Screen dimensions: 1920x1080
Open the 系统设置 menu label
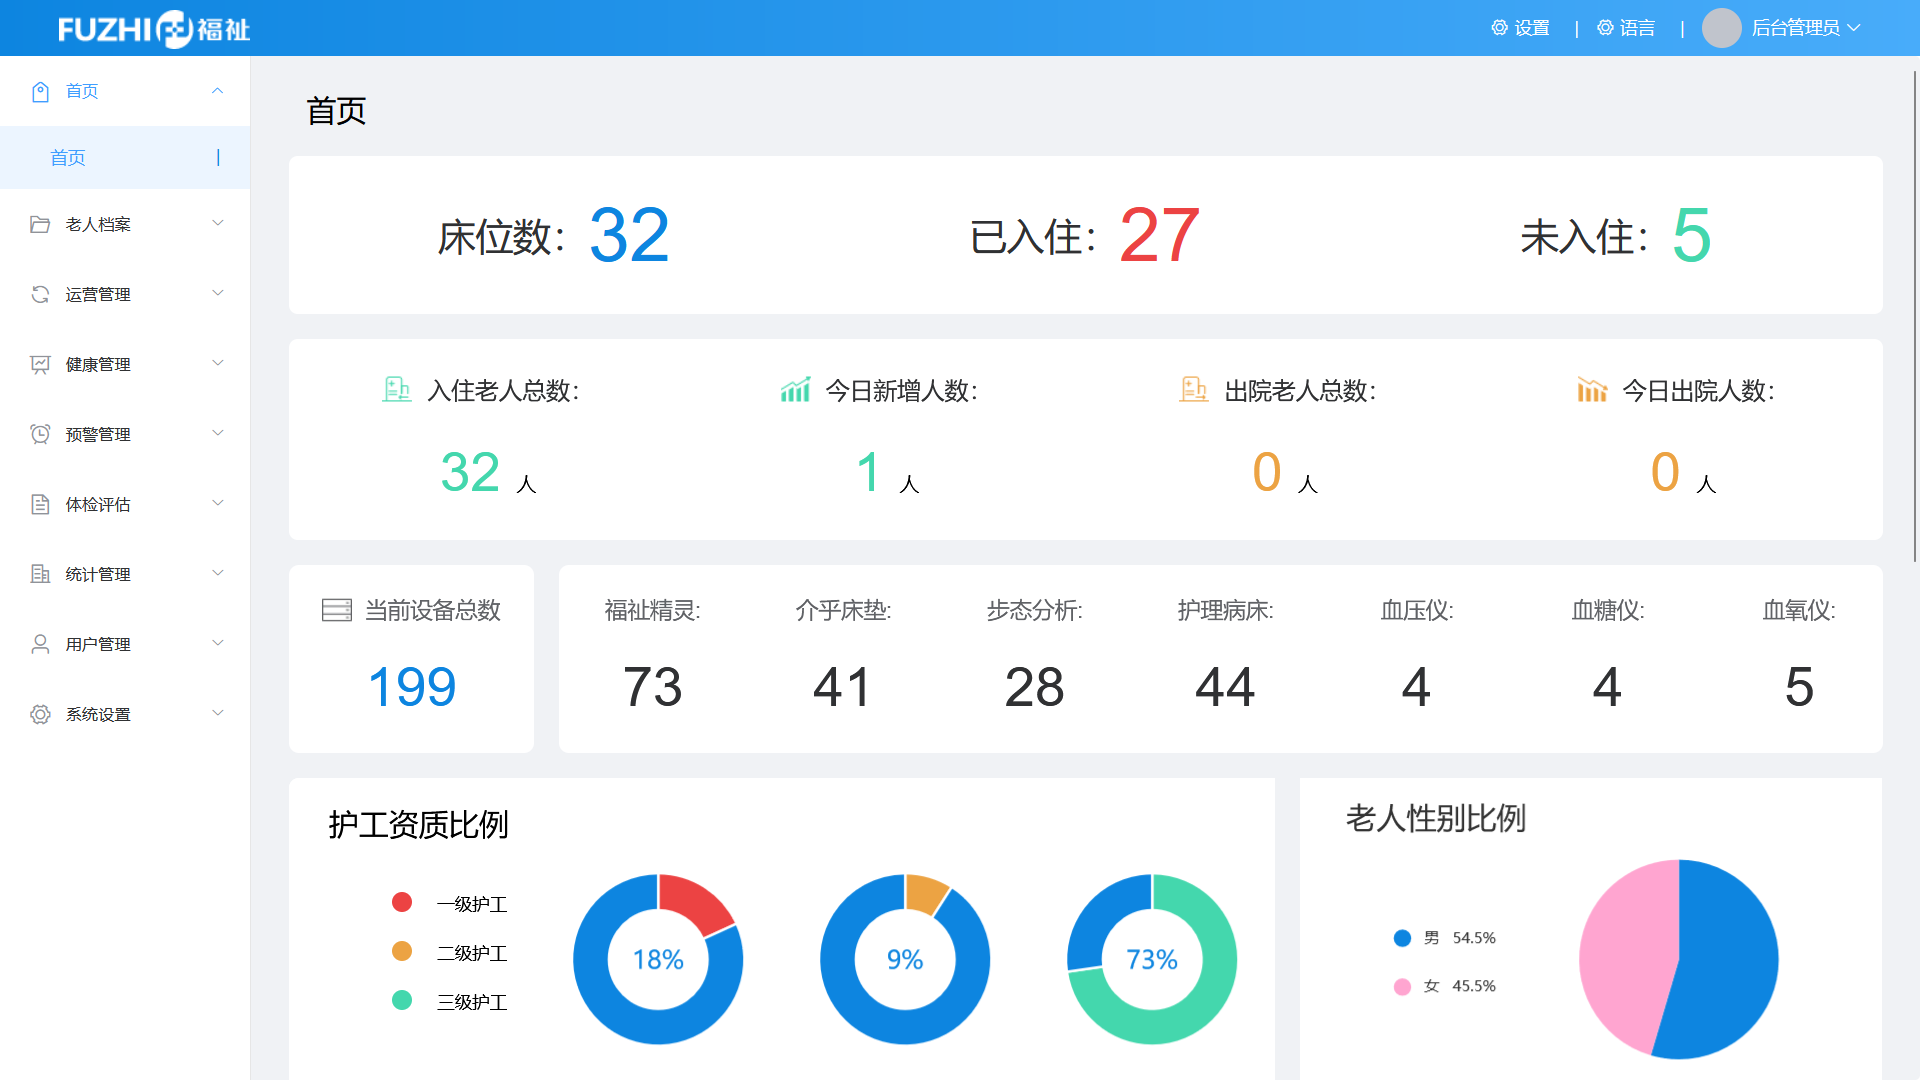[98, 714]
